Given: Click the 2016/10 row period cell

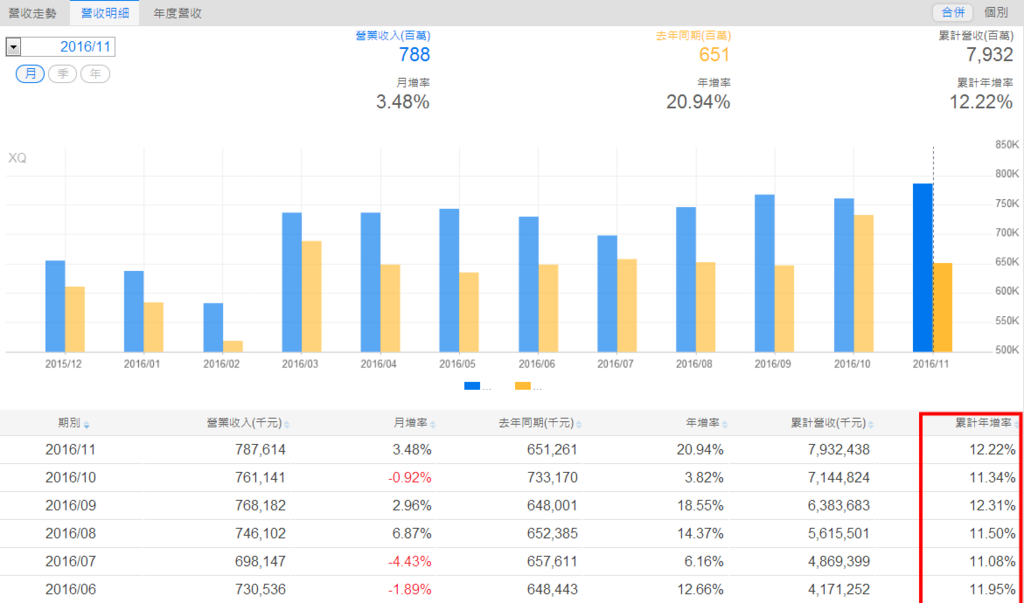Looking at the screenshot, I should 71,478.
